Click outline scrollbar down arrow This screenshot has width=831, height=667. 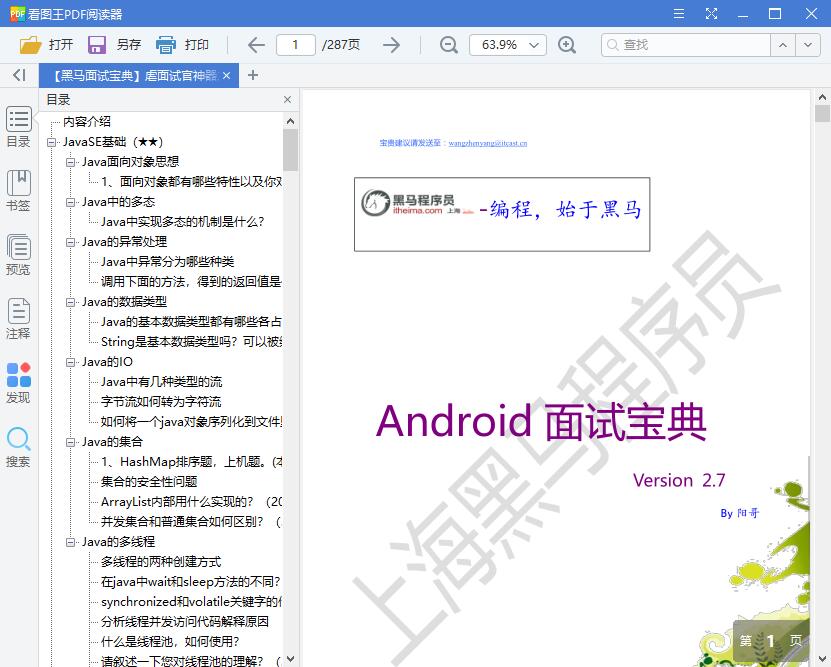[290, 659]
